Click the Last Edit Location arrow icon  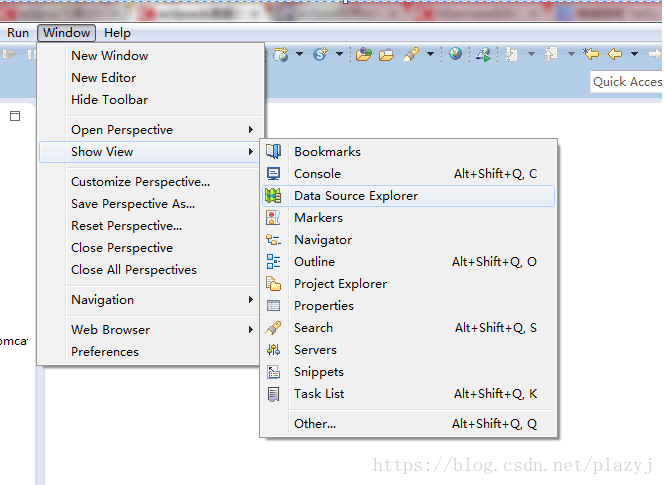591,54
